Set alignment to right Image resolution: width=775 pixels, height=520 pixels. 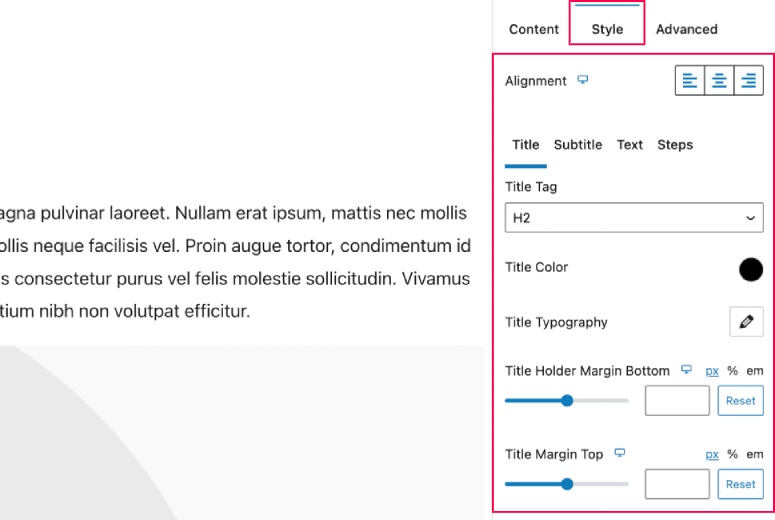(749, 81)
